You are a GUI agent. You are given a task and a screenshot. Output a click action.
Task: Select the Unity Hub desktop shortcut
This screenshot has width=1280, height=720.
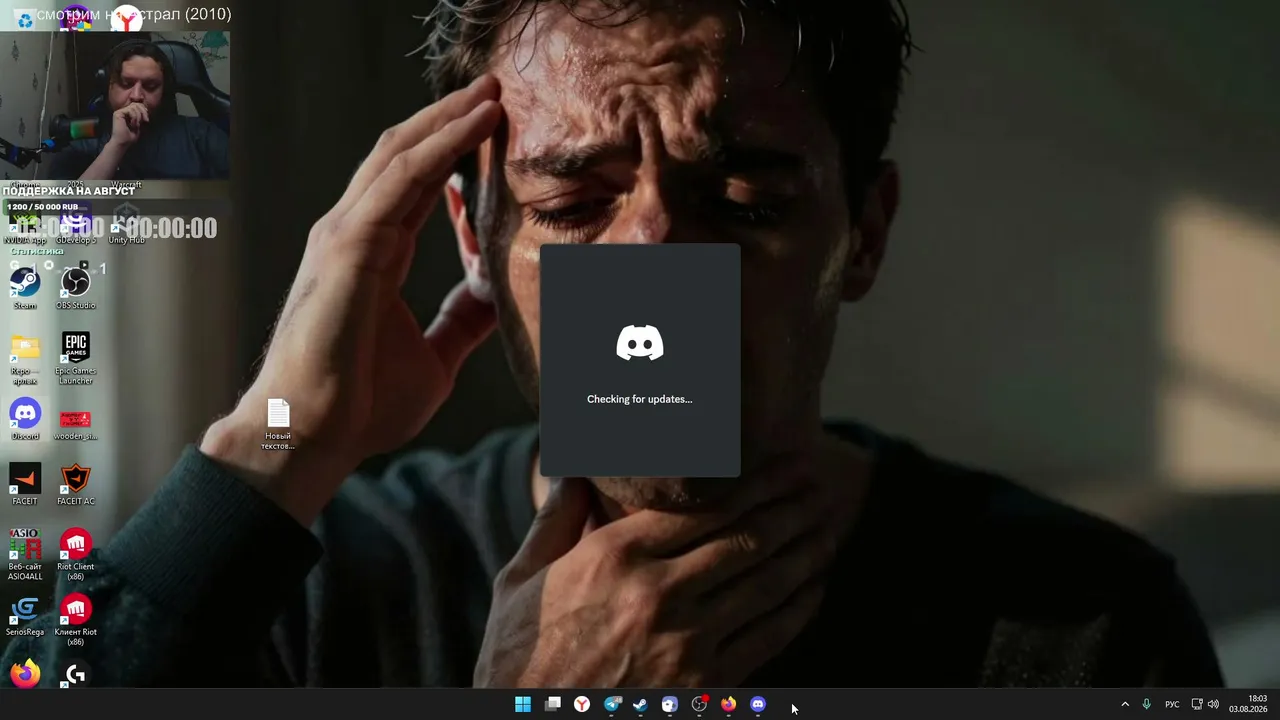pyautogui.click(x=126, y=225)
